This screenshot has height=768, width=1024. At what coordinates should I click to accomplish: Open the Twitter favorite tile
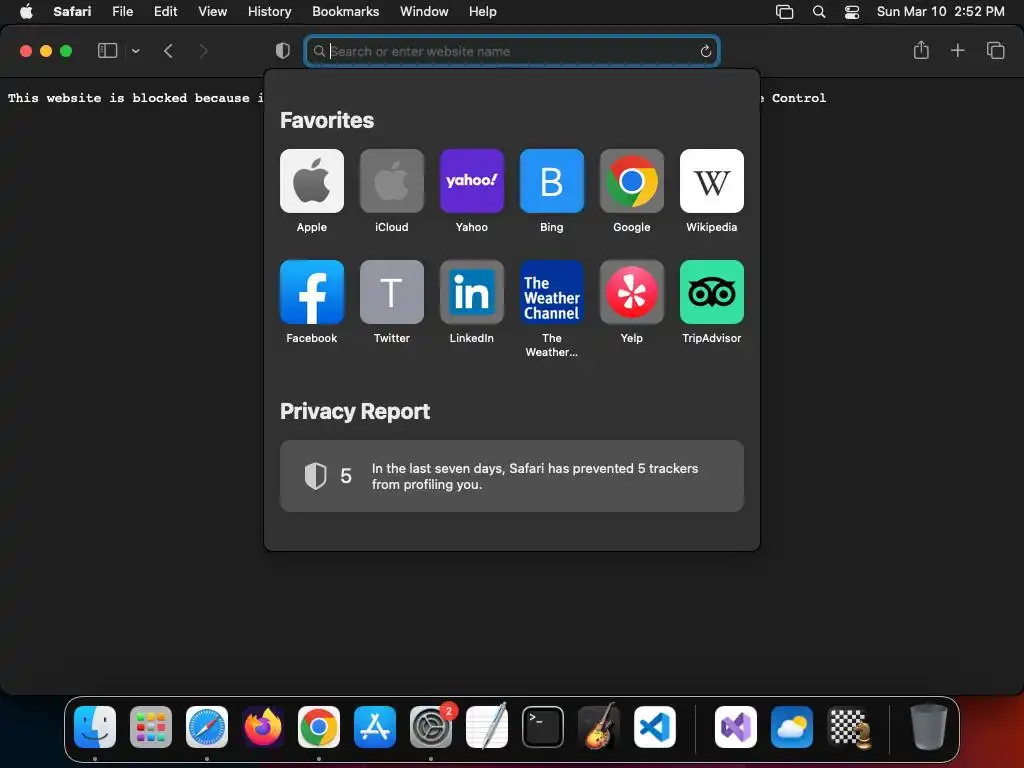392,292
